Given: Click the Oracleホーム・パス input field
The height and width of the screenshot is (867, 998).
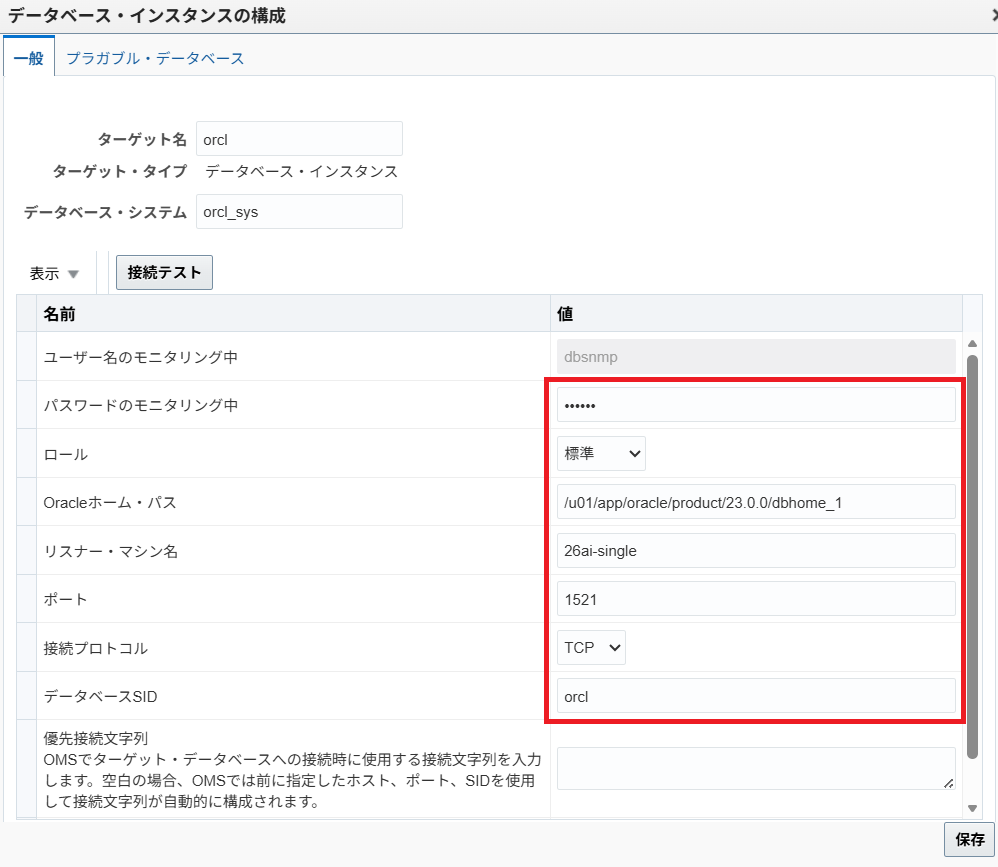Looking at the screenshot, I should point(755,502).
